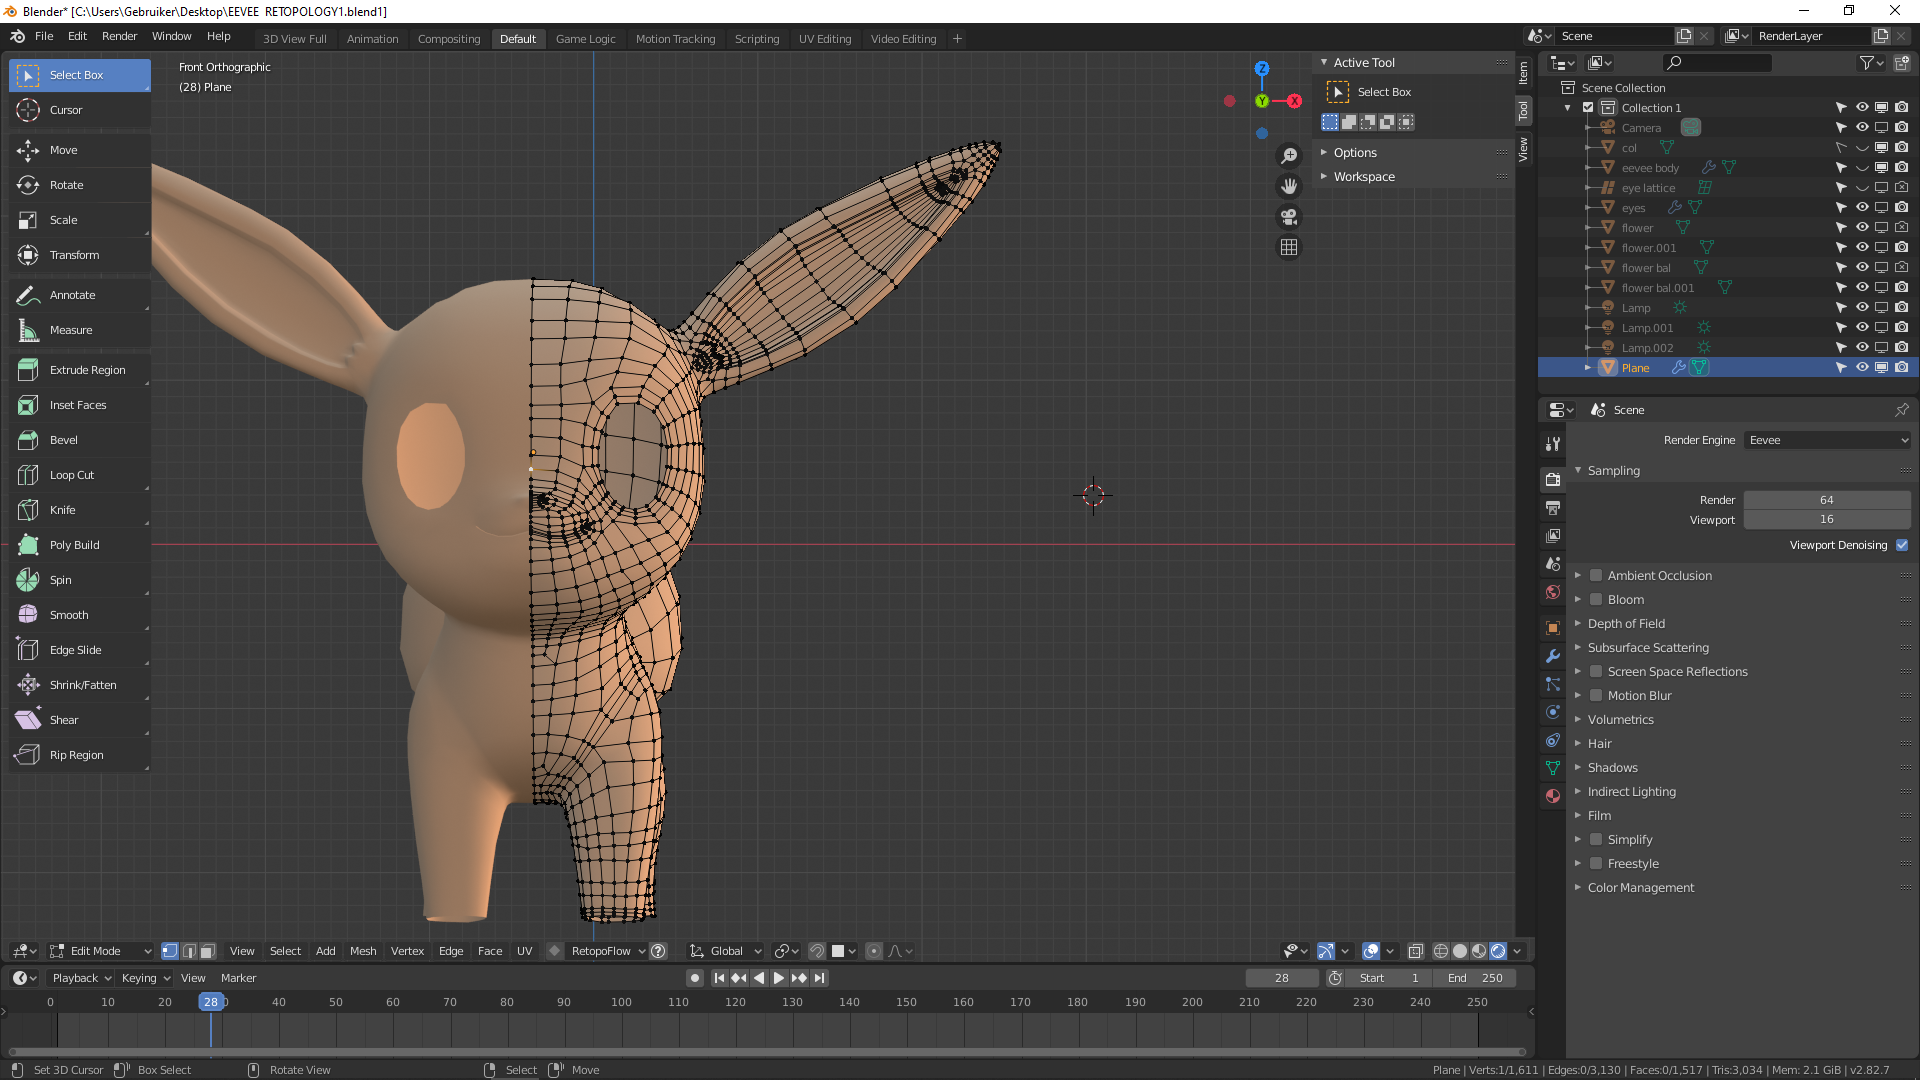Activate the Poly Build tool
Image resolution: width=1920 pixels, height=1080 pixels.
pos(74,545)
